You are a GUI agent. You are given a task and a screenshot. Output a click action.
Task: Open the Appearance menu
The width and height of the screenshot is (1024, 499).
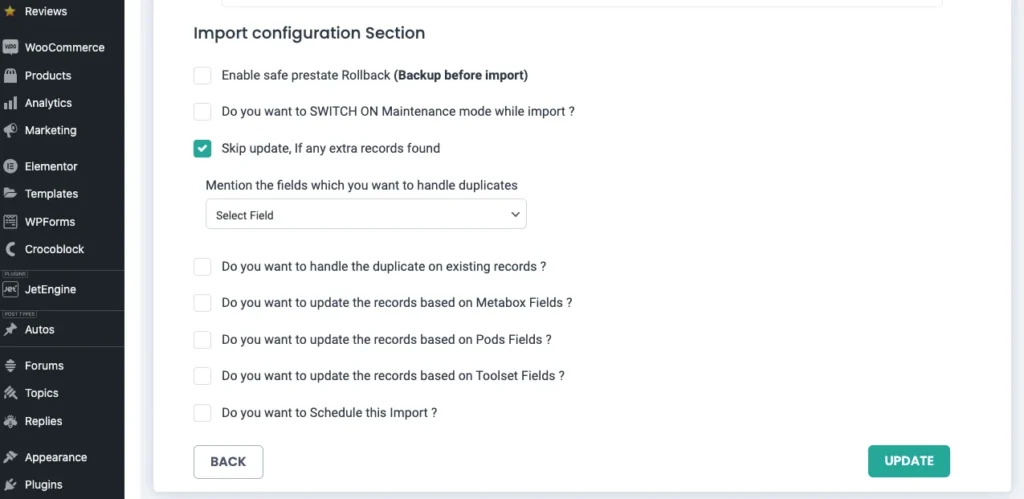pyautogui.click(x=55, y=457)
